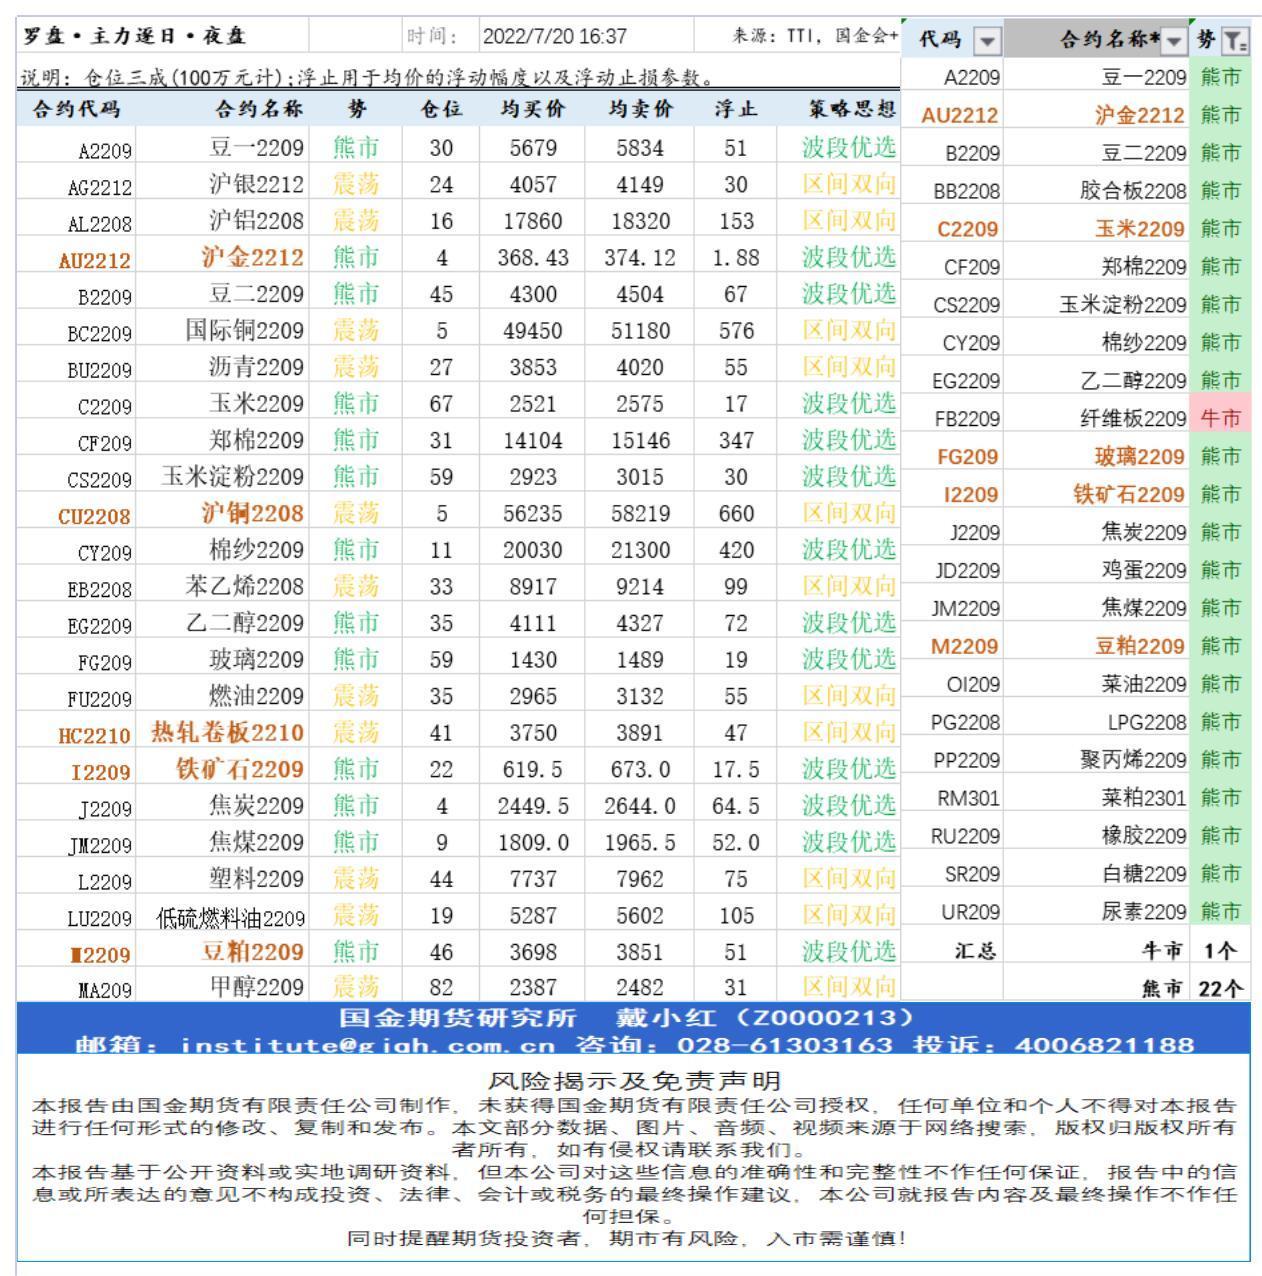The height and width of the screenshot is (1276, 1262).
Task: Select the 仓位 column header
Action: click(x=442, y=109)
